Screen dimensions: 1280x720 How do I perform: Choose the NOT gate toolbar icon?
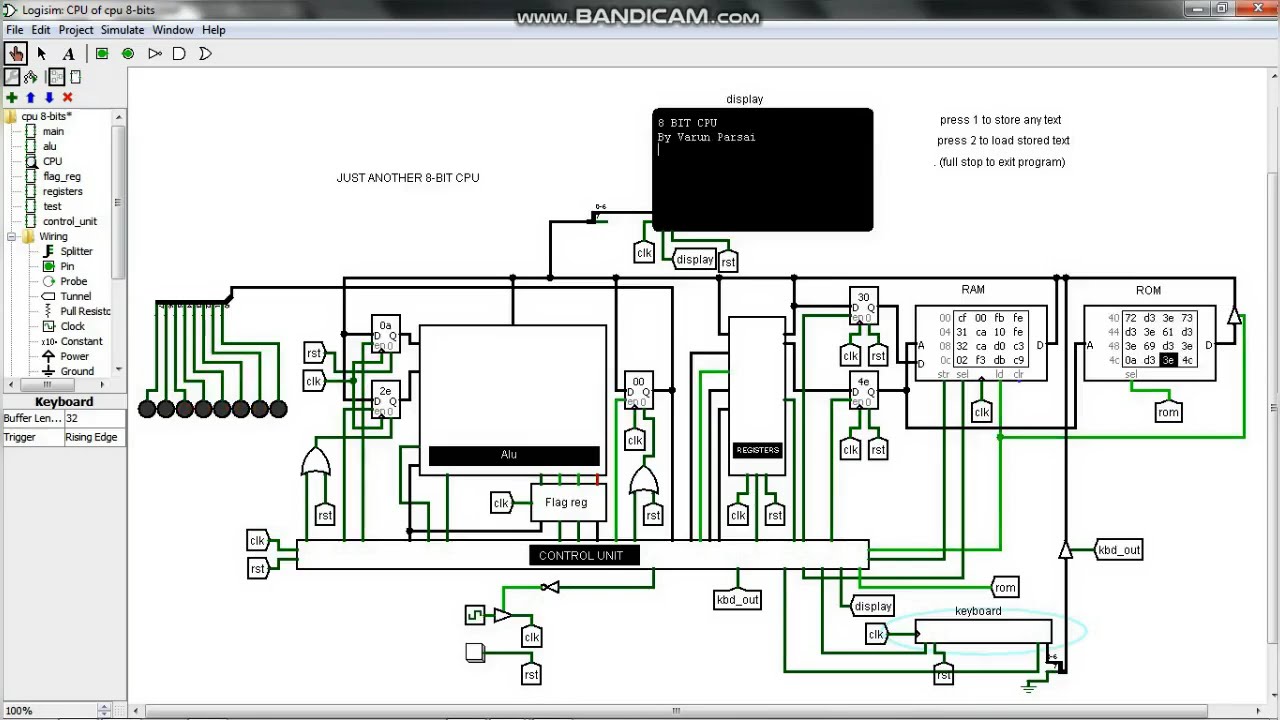pos(155,54)
